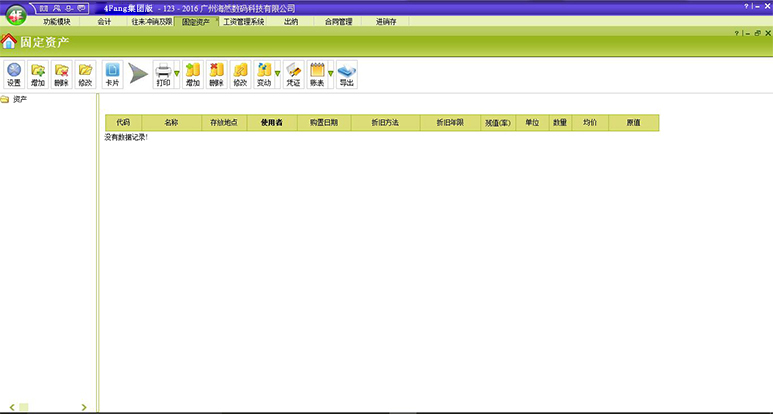
Task: Expand the 打印 print dropdown arrow
Action: [177, 74]
